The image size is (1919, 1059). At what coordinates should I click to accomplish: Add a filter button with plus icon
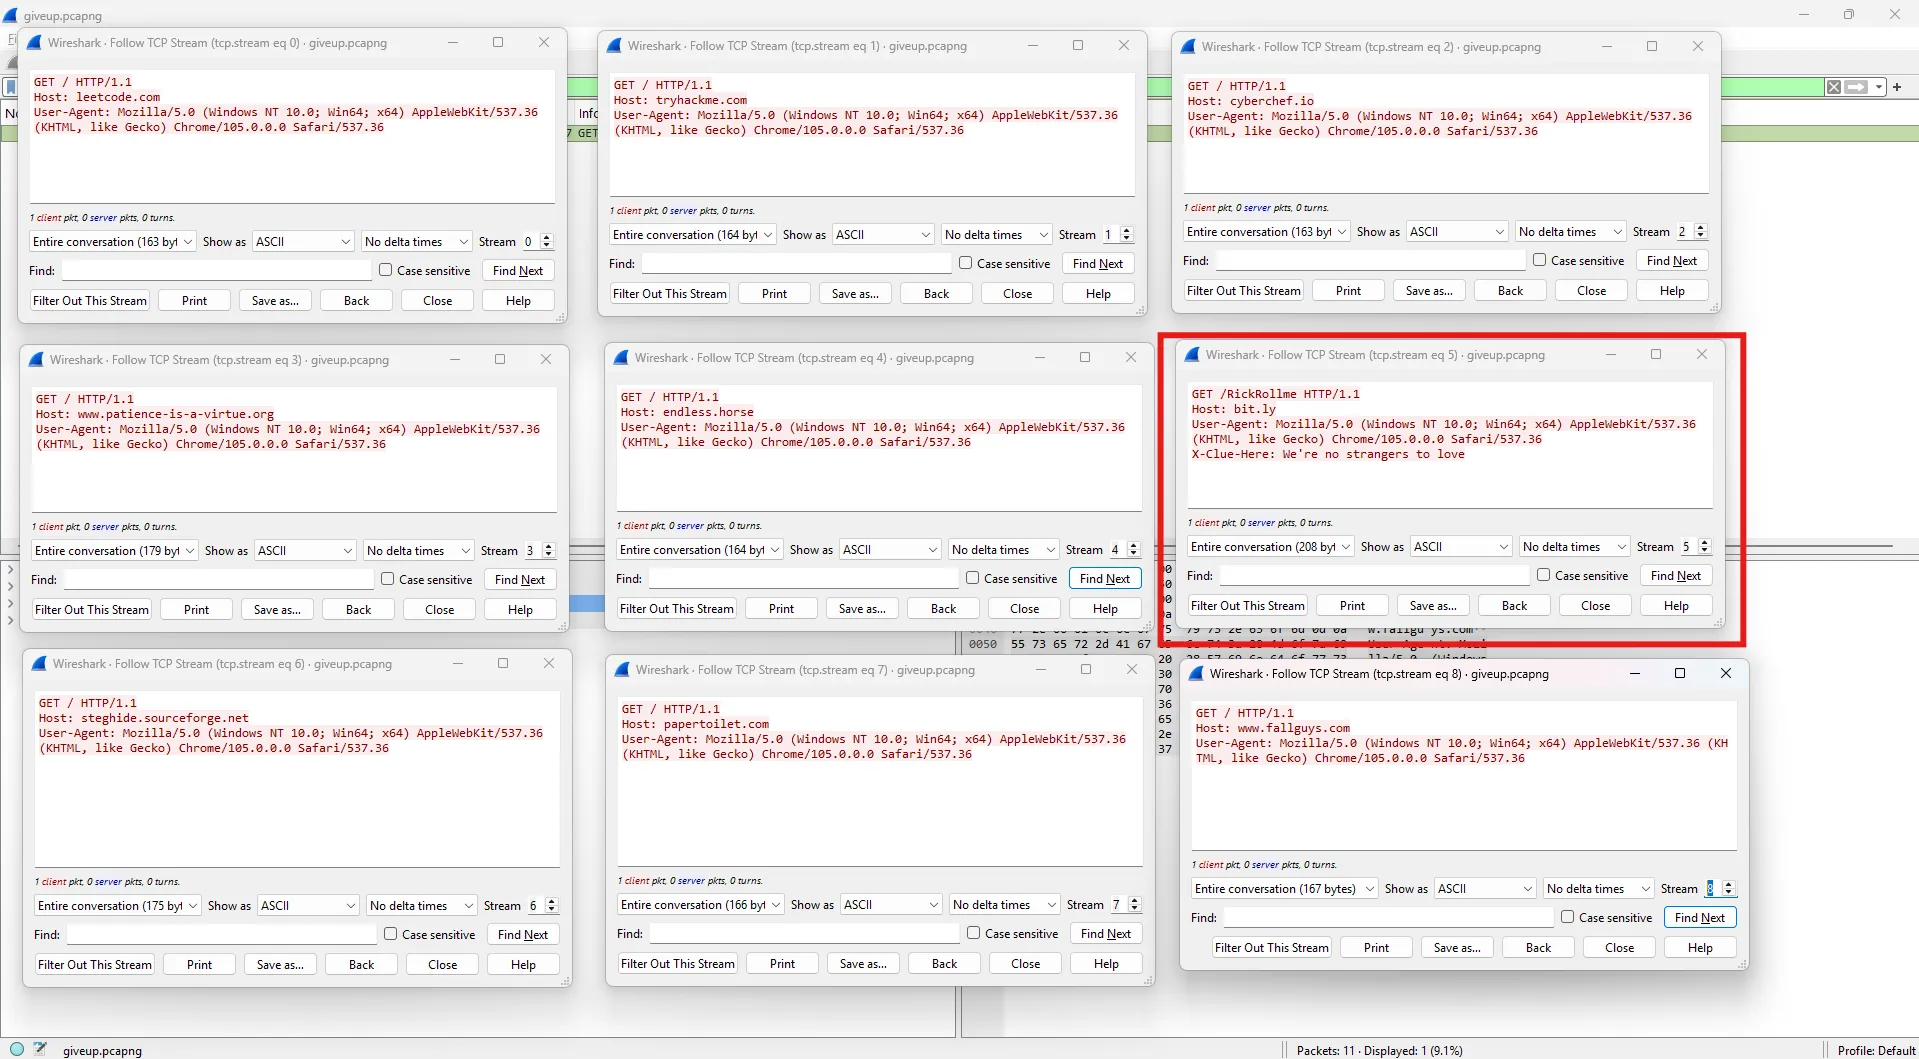pyautogui.click(x=1897, y=87)
